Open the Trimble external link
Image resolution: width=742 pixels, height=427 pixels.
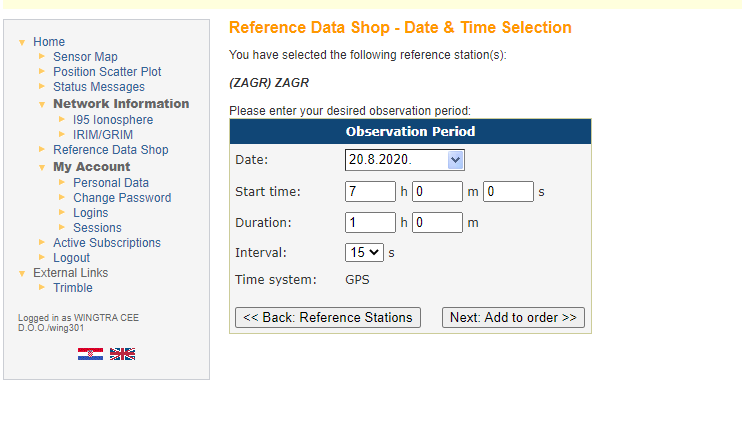click(x=73, y=288)
